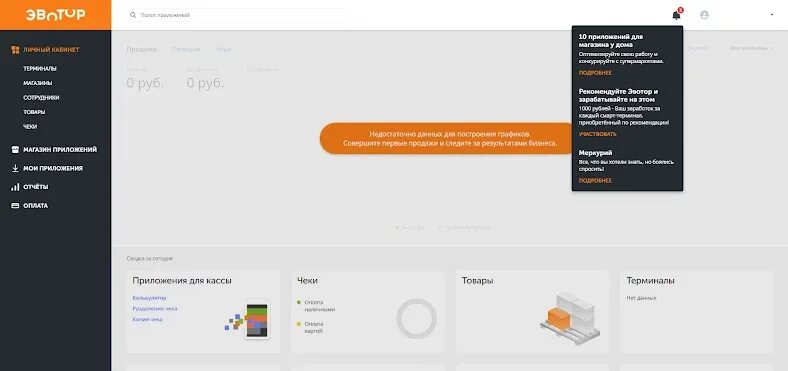Open the Разделение чека link
The height and width of the screenshot is (371, 788).
coord(155,309)
